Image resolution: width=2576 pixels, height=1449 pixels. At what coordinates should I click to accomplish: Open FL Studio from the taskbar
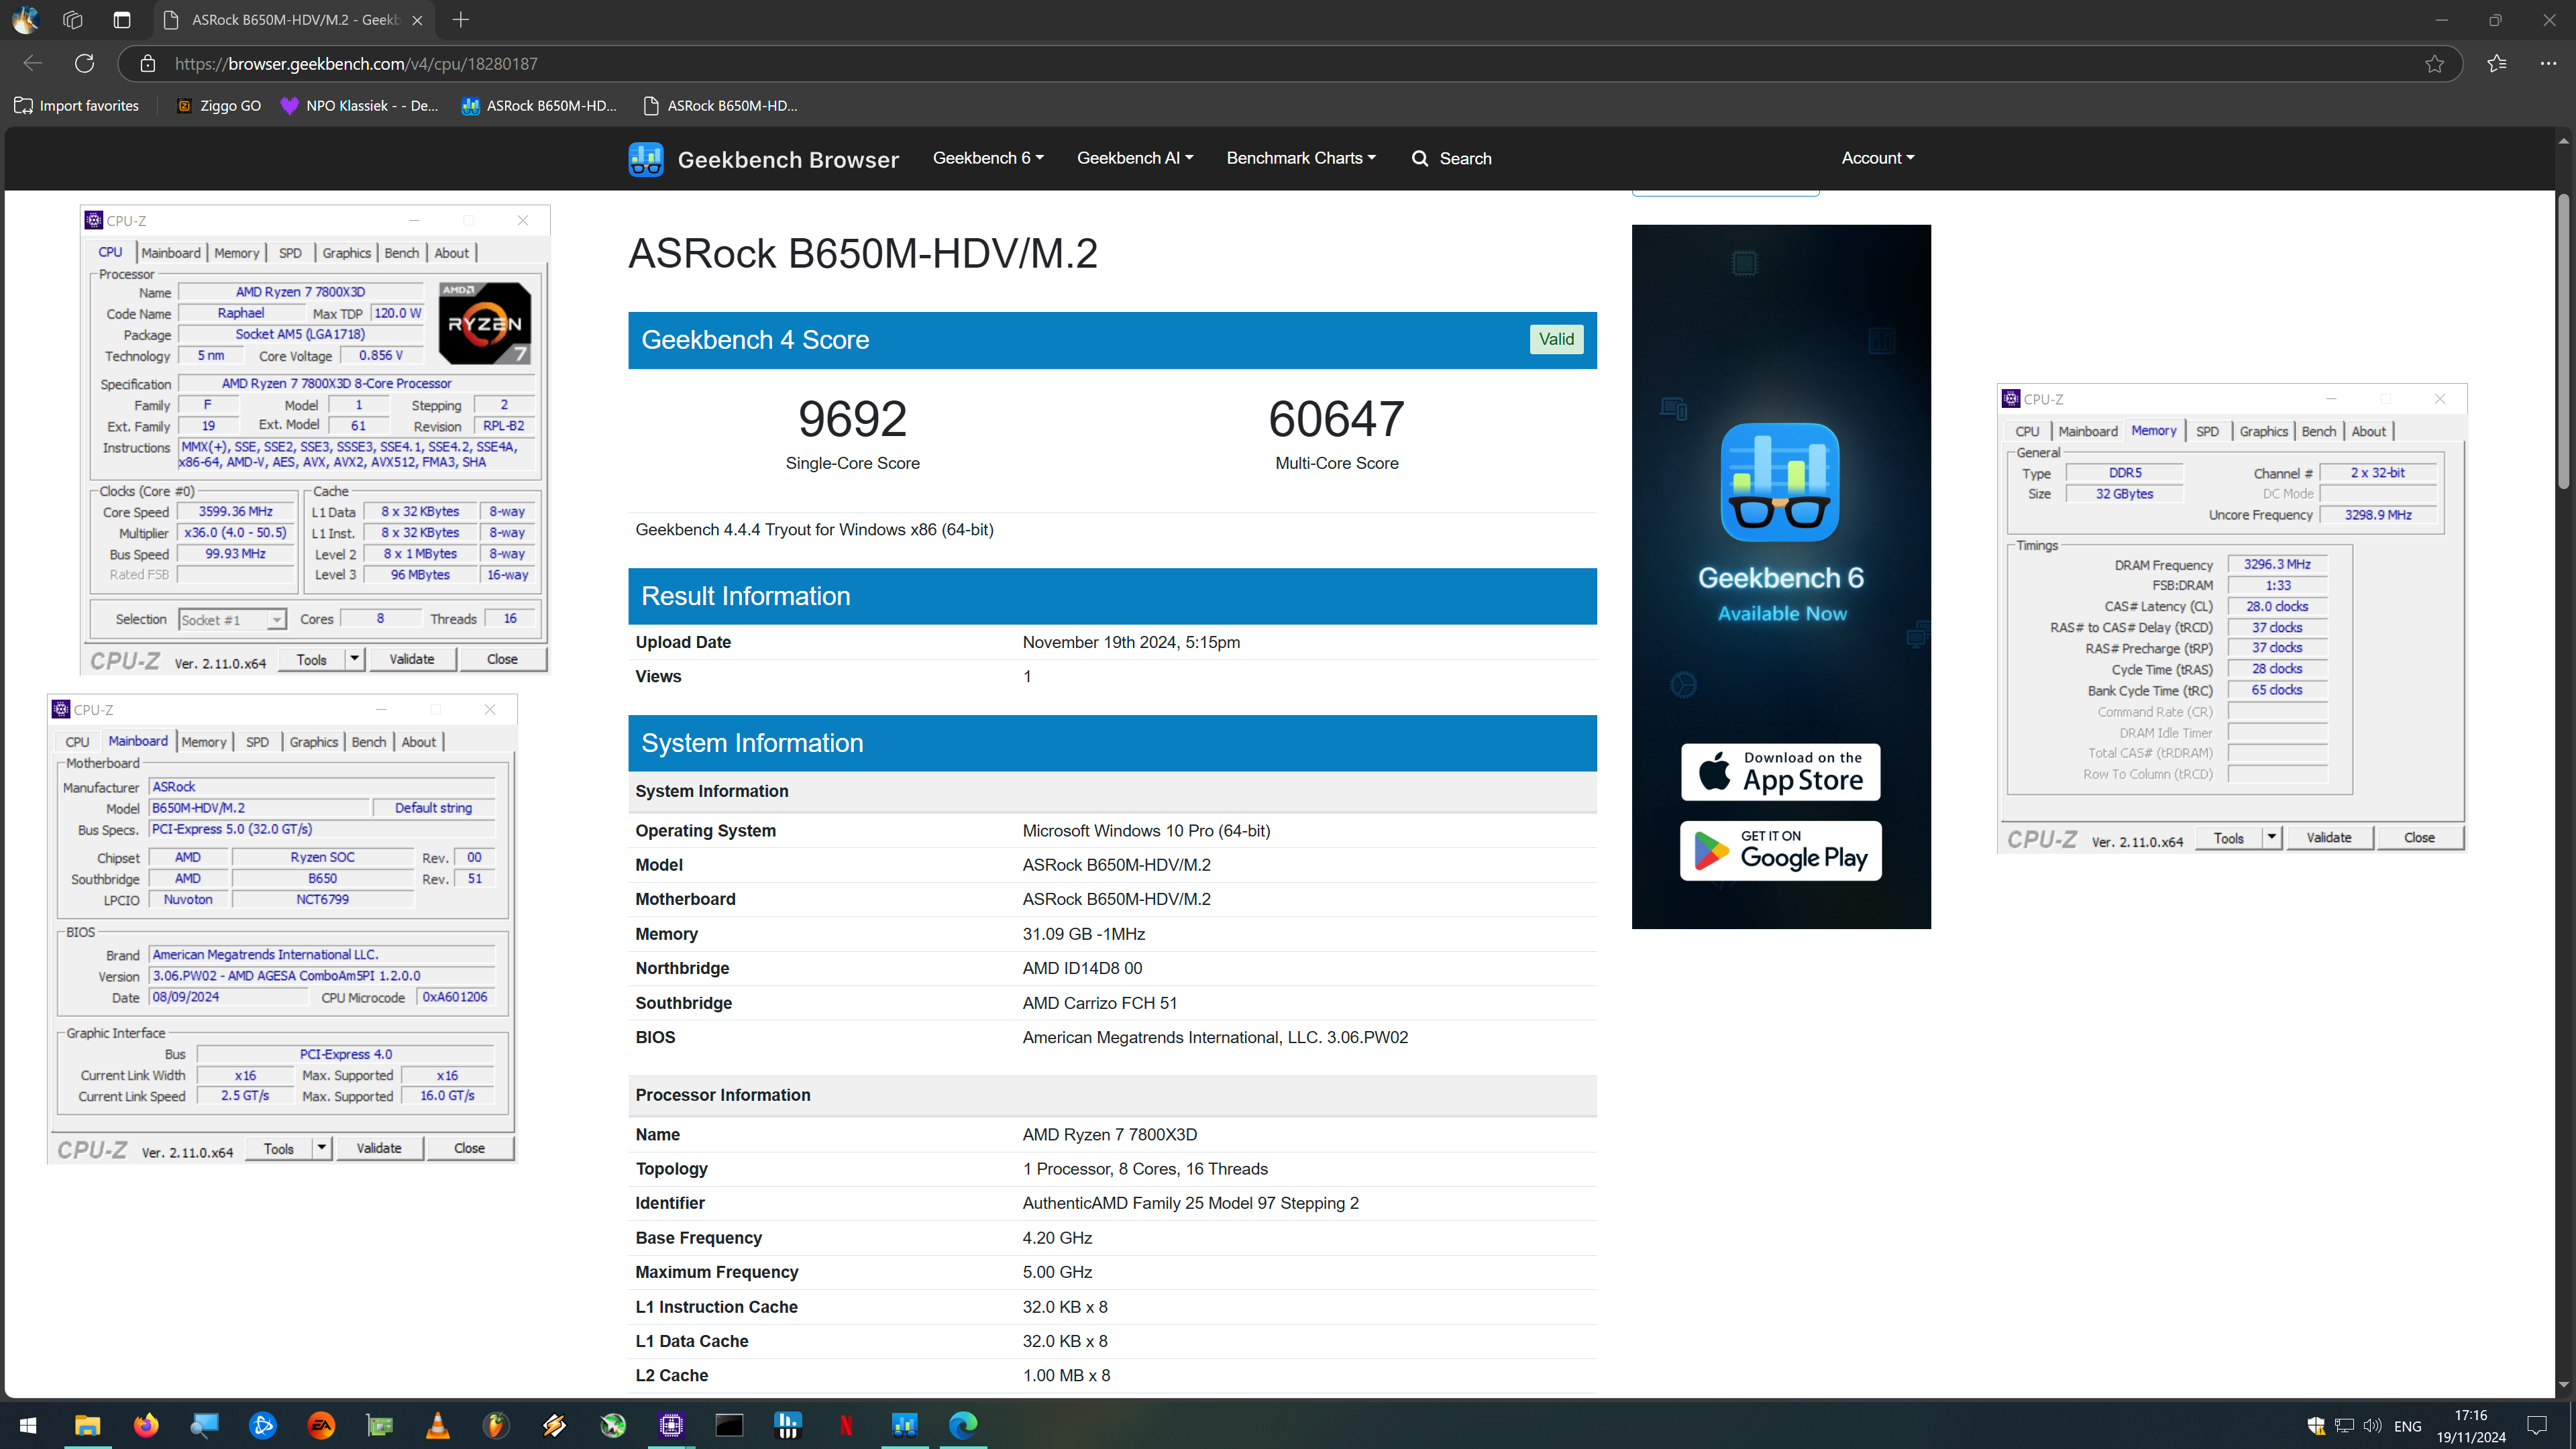(496, 1426)
